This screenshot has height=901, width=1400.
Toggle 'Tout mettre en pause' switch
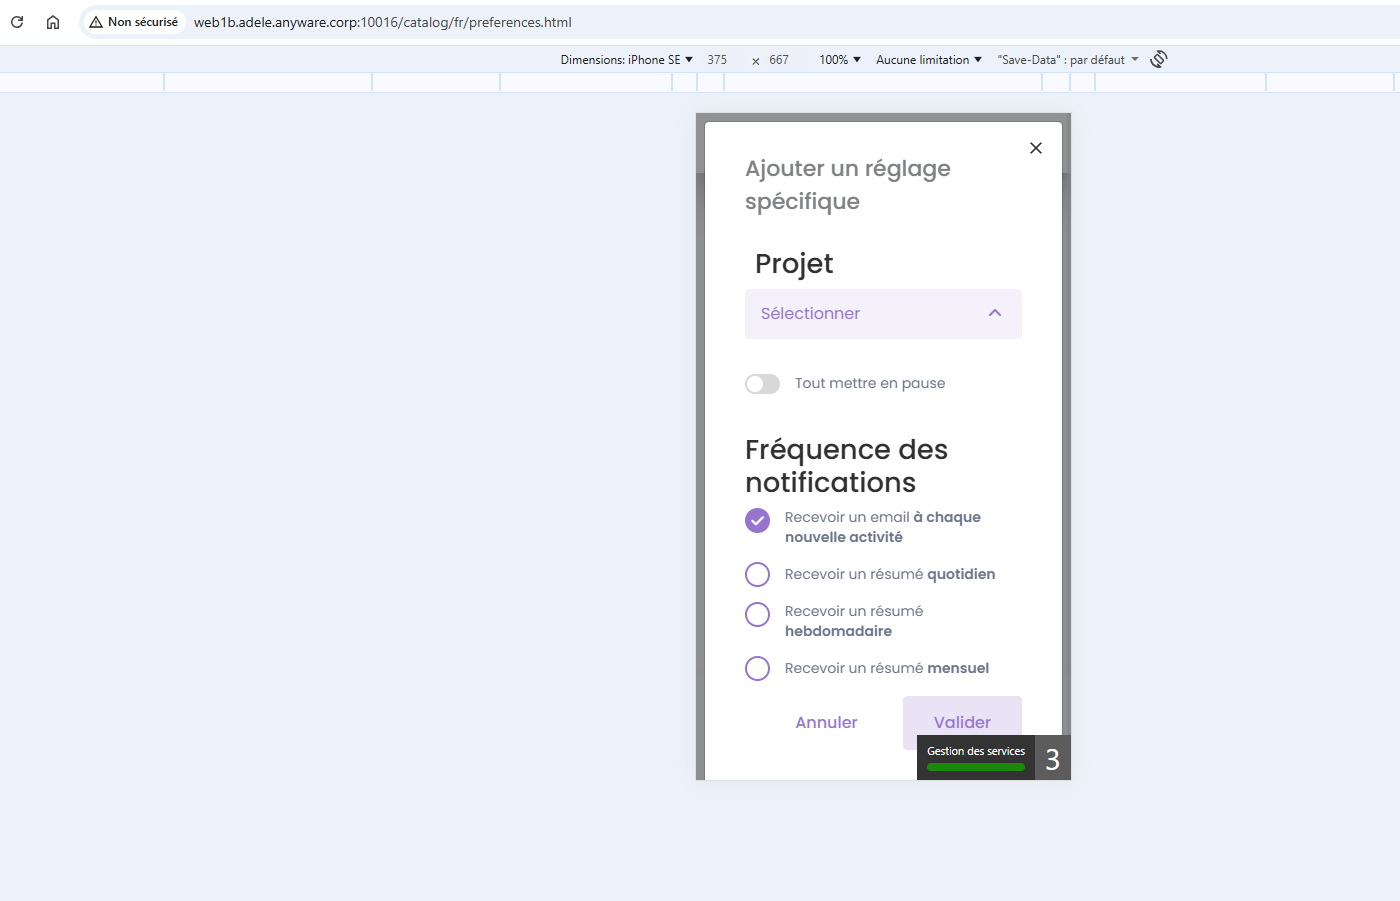(762, 384)
